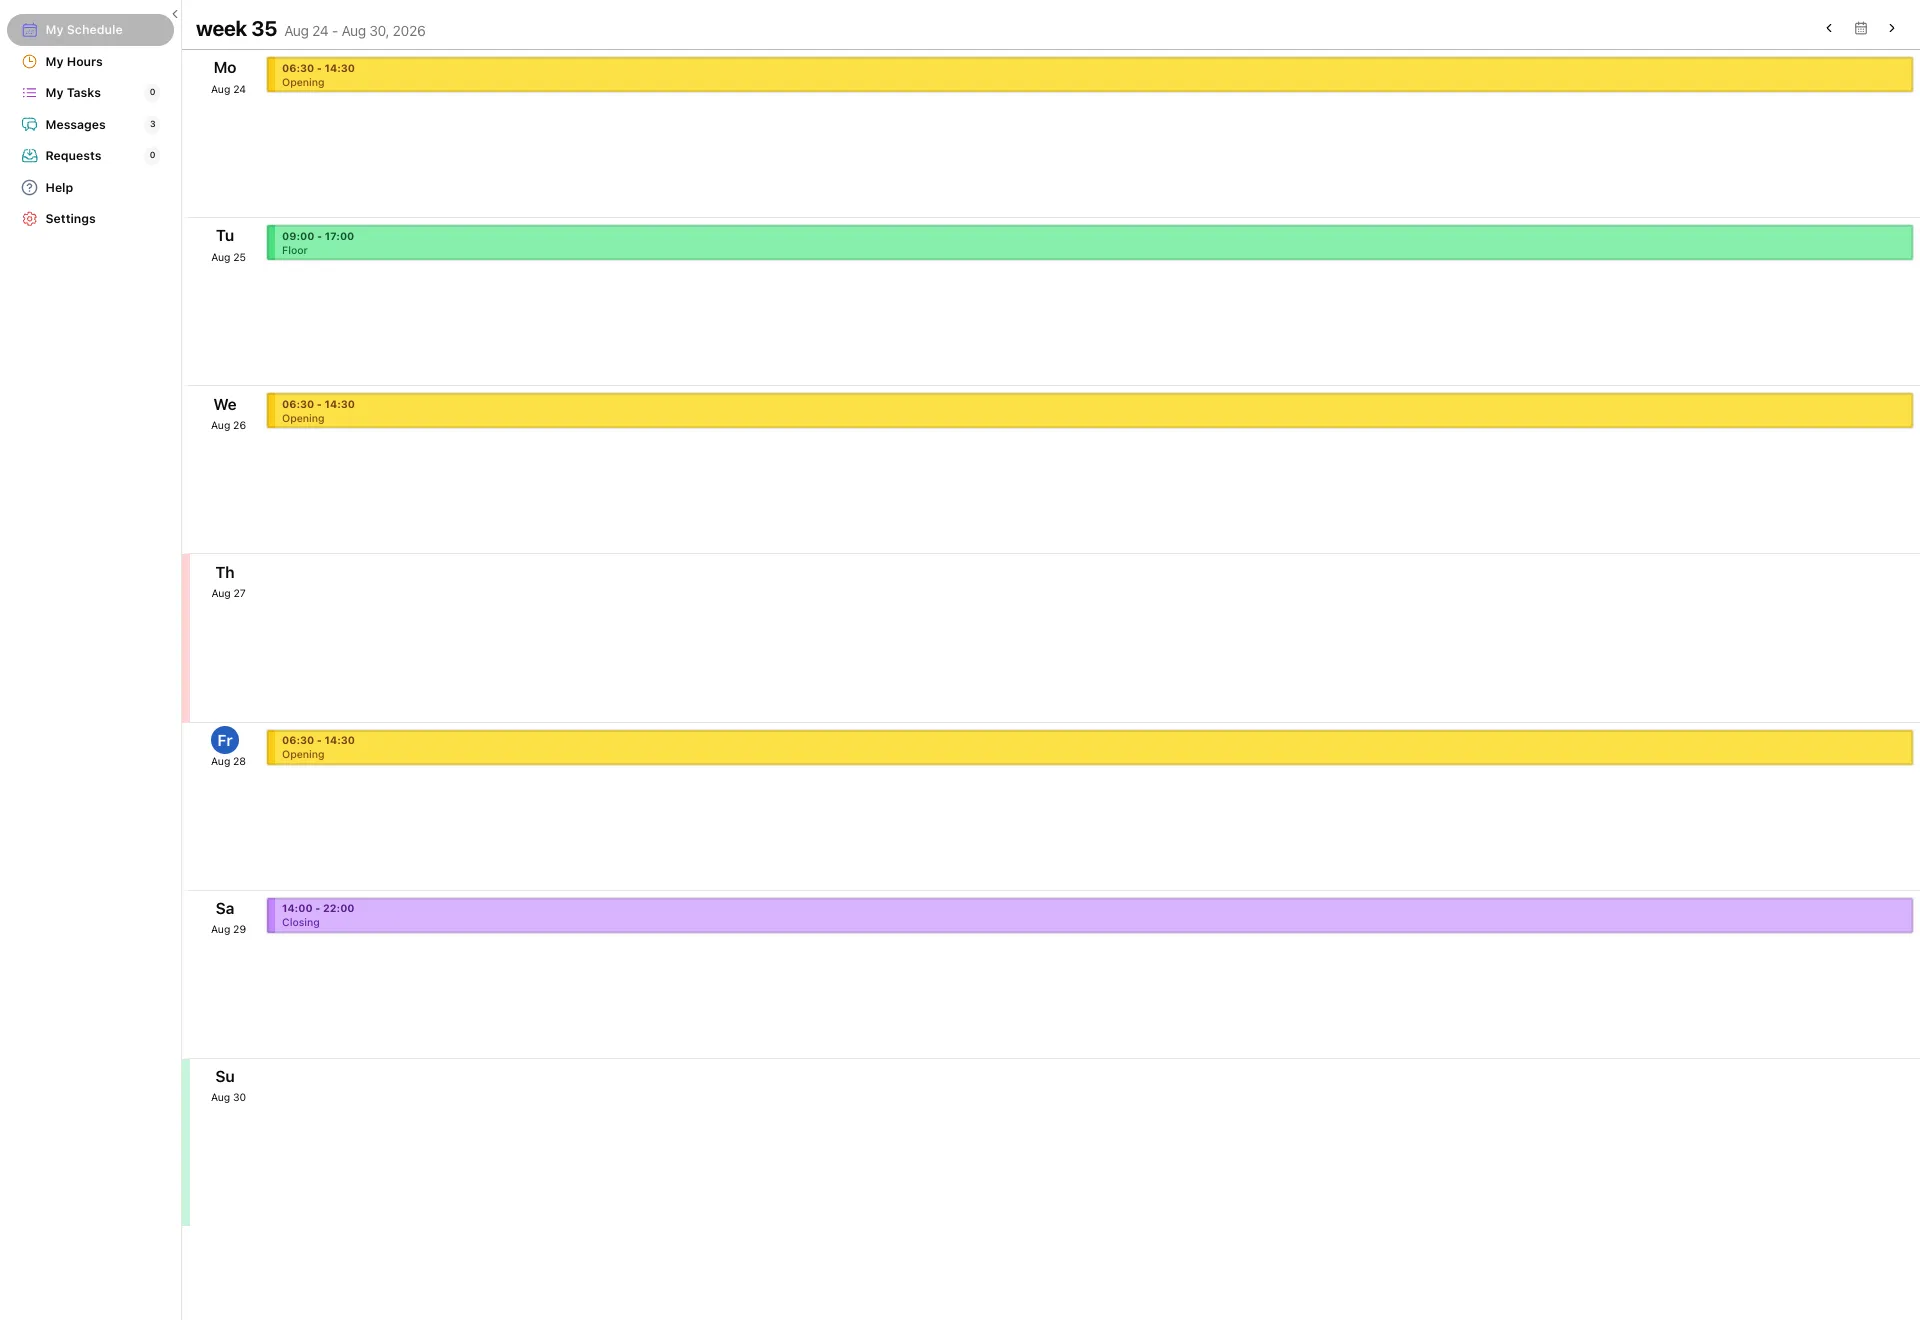The height and width of the screenshot is (1320, 1920).
Task: Click the Requests badge showing 0
Action: 152,156
